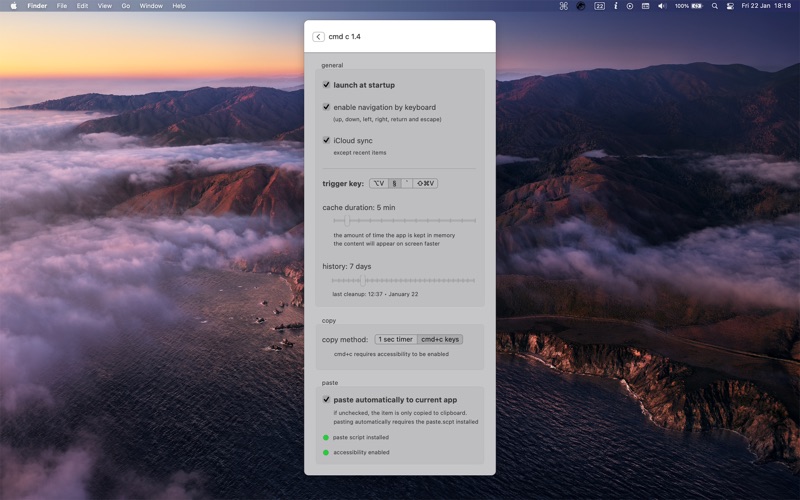Toggle paste automatically to current app
Image resolution: width=800 pixels, height=500 pixels.
point(327,399)
